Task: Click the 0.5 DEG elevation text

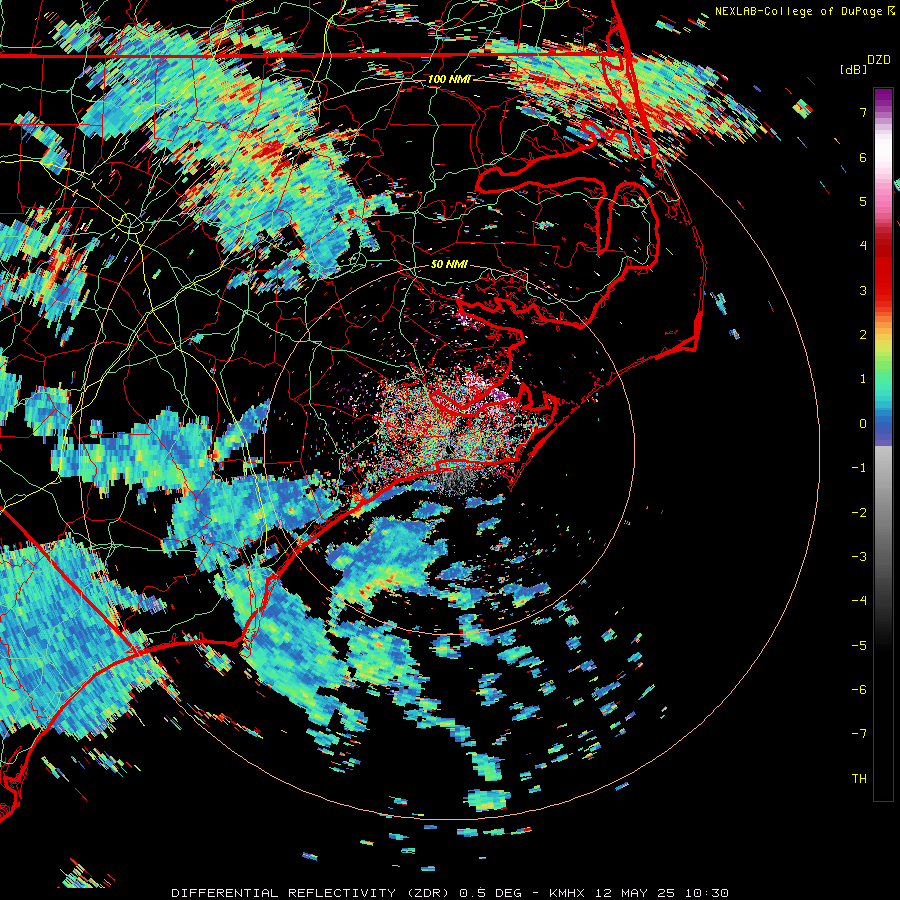Action: pos(490,893)
